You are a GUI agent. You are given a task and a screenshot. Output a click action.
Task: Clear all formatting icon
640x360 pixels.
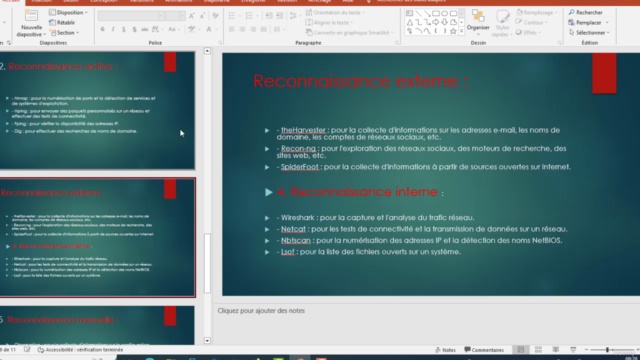[215, 16]
